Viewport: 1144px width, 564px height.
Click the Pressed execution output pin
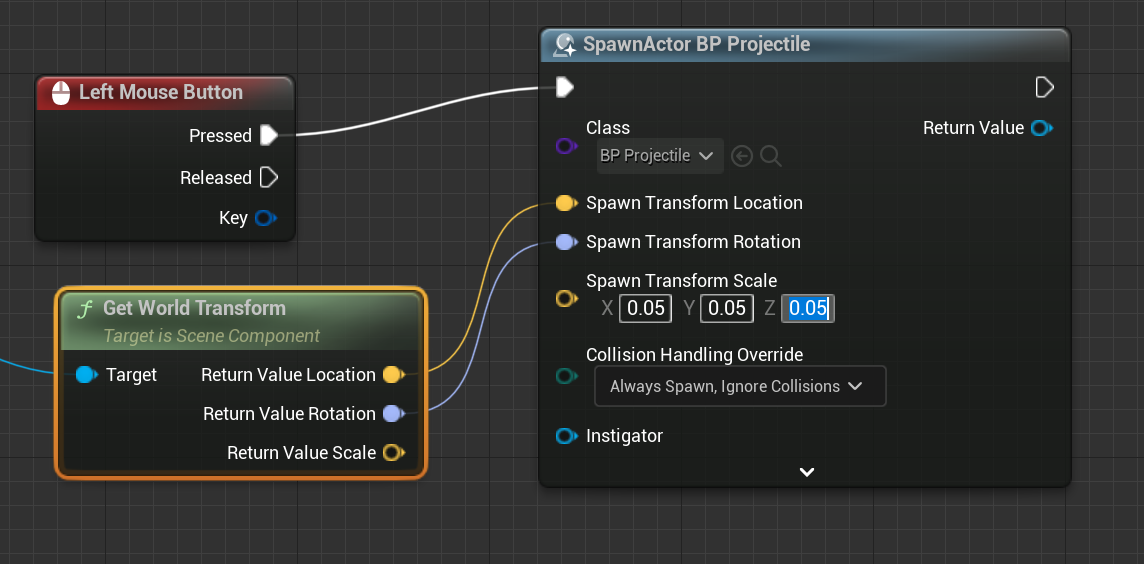point(268,135)
